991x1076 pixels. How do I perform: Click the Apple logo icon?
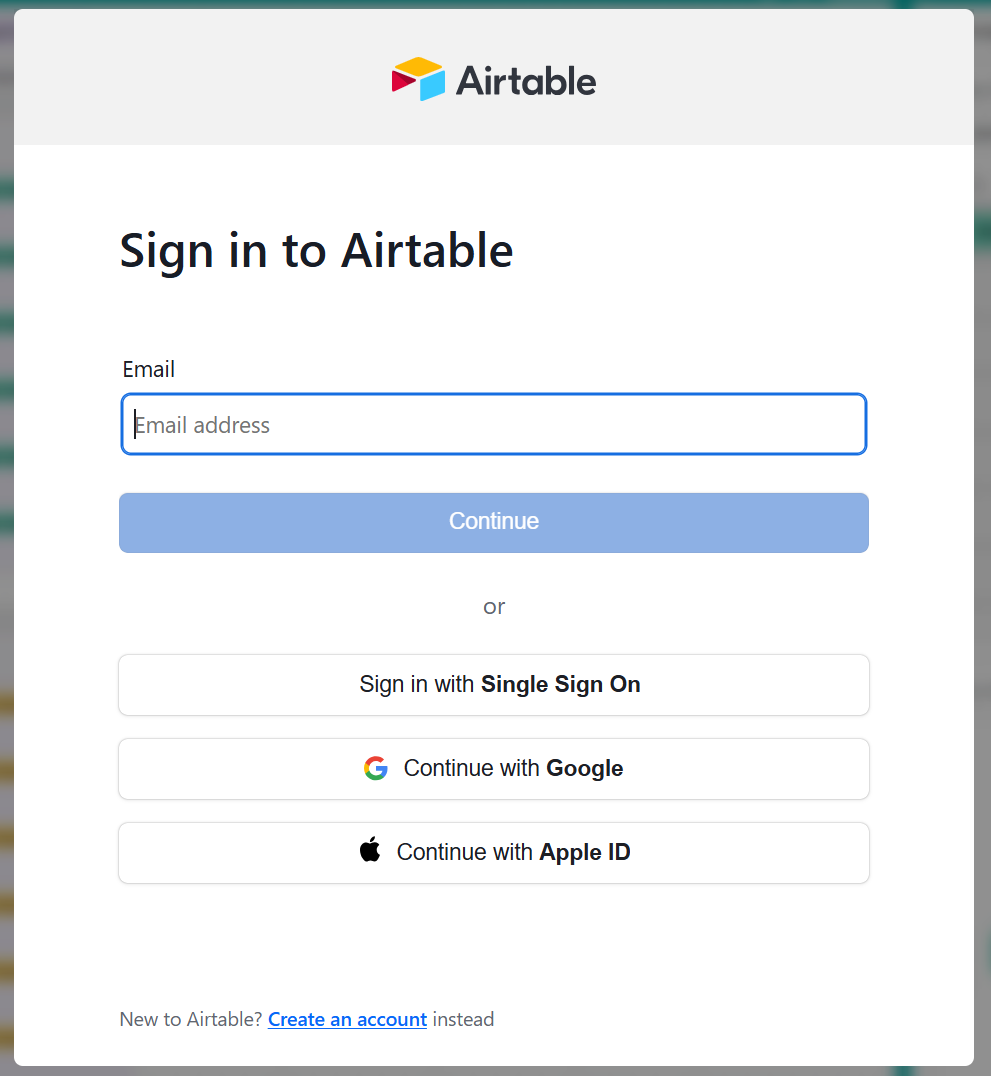370,851
